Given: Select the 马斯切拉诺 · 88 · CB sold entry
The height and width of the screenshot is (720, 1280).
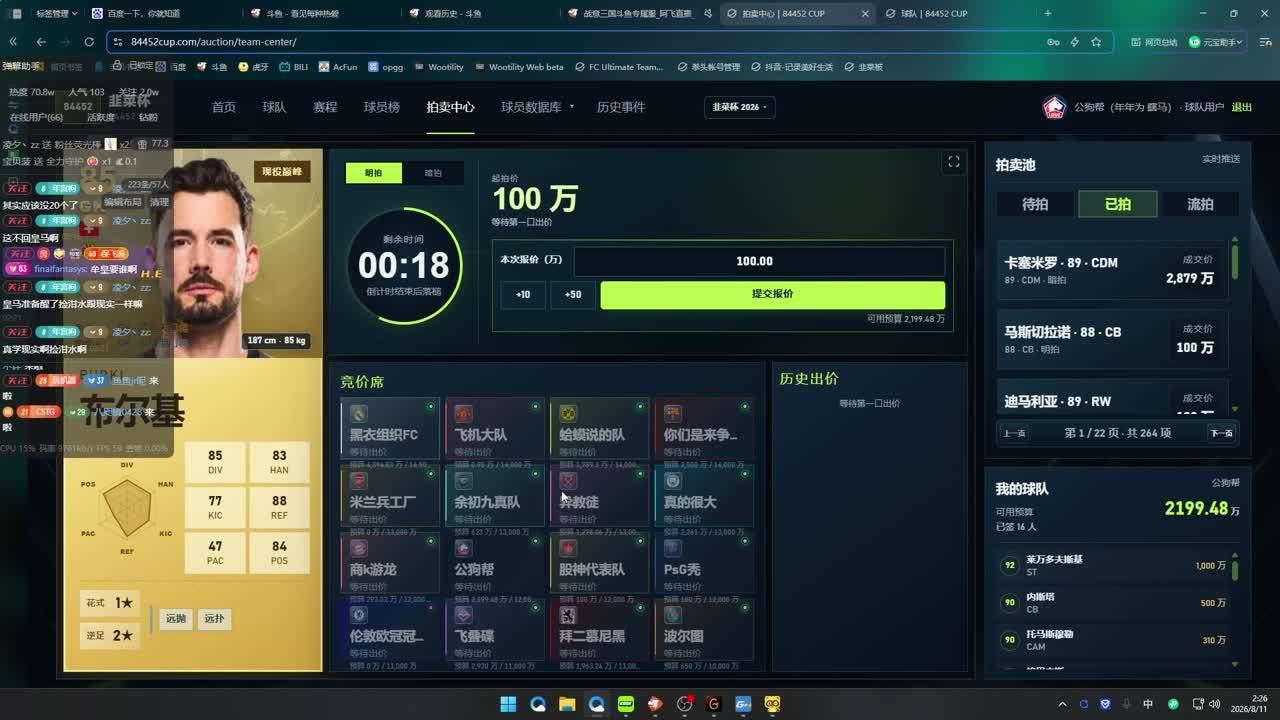Looking at the screenshot, I should coord(1113,339).
